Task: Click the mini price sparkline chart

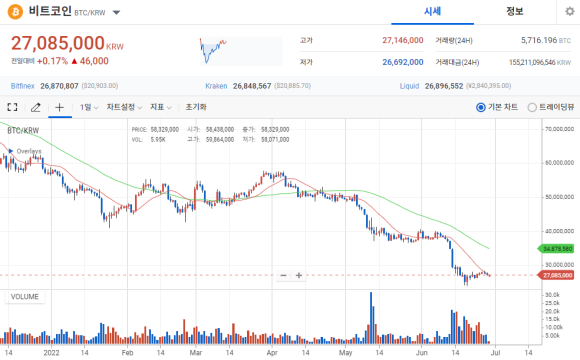Action: pos(241,51)
